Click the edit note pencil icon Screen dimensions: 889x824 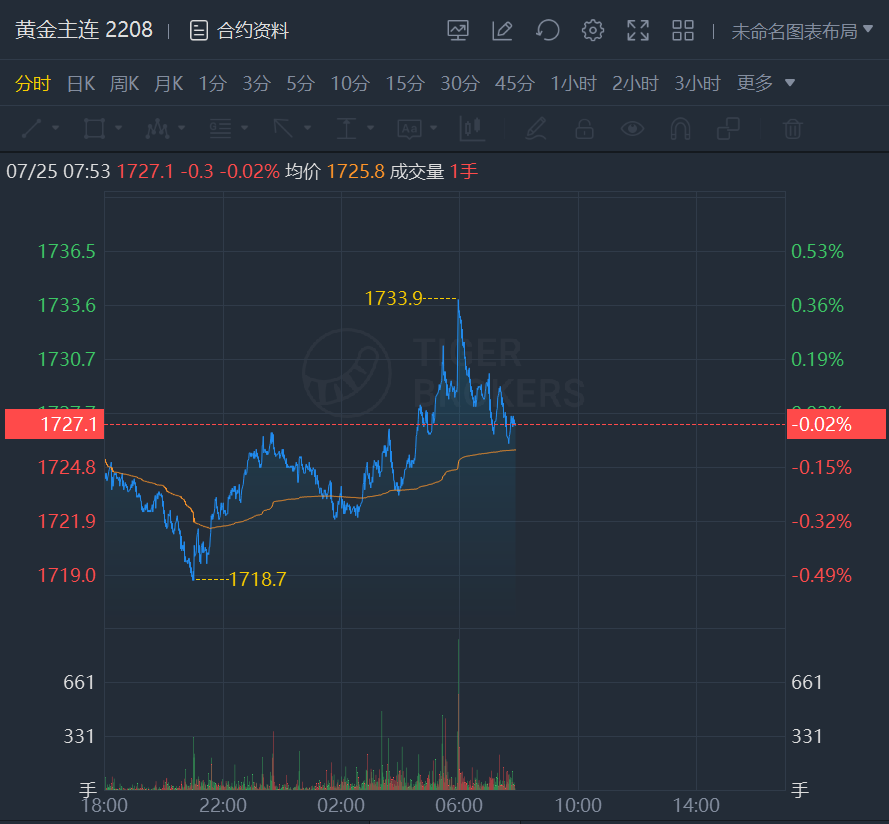click(x=502, y=31)
